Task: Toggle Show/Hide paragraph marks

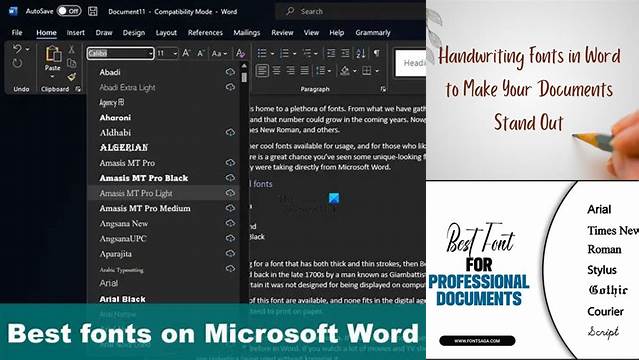Action: [x=377, y=53]
